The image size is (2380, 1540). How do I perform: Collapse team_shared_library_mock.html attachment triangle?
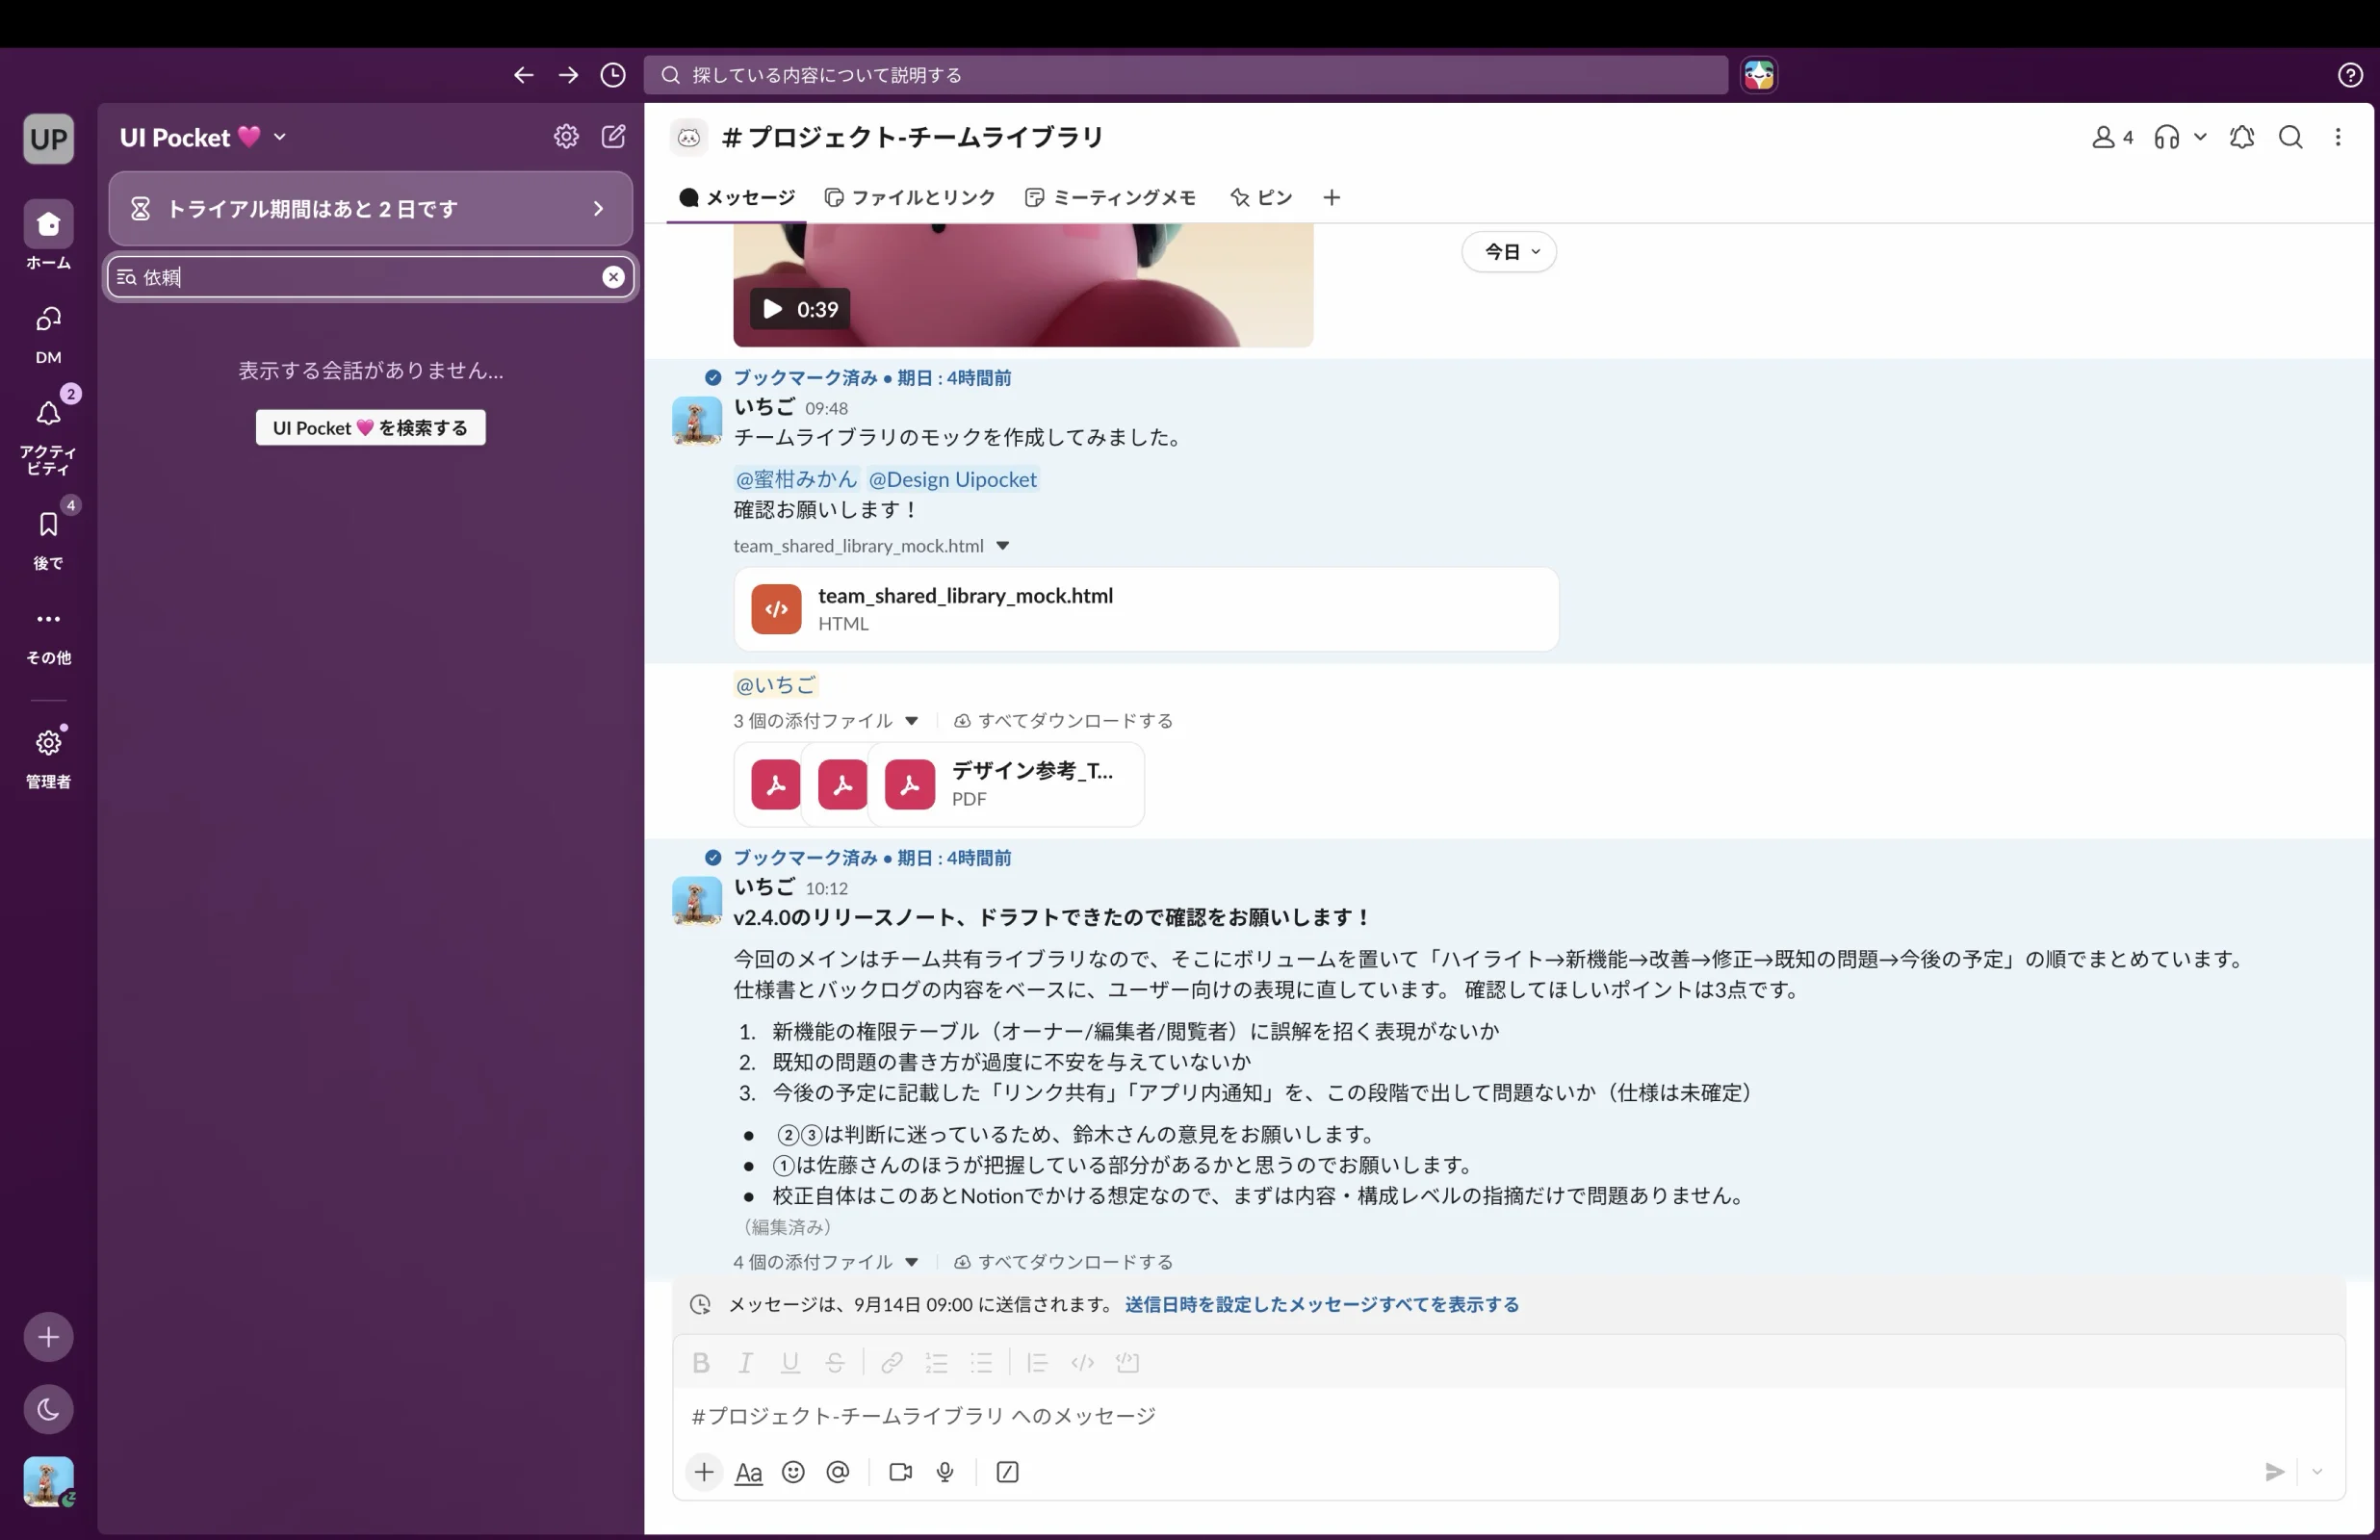[x=1002, y=546]
